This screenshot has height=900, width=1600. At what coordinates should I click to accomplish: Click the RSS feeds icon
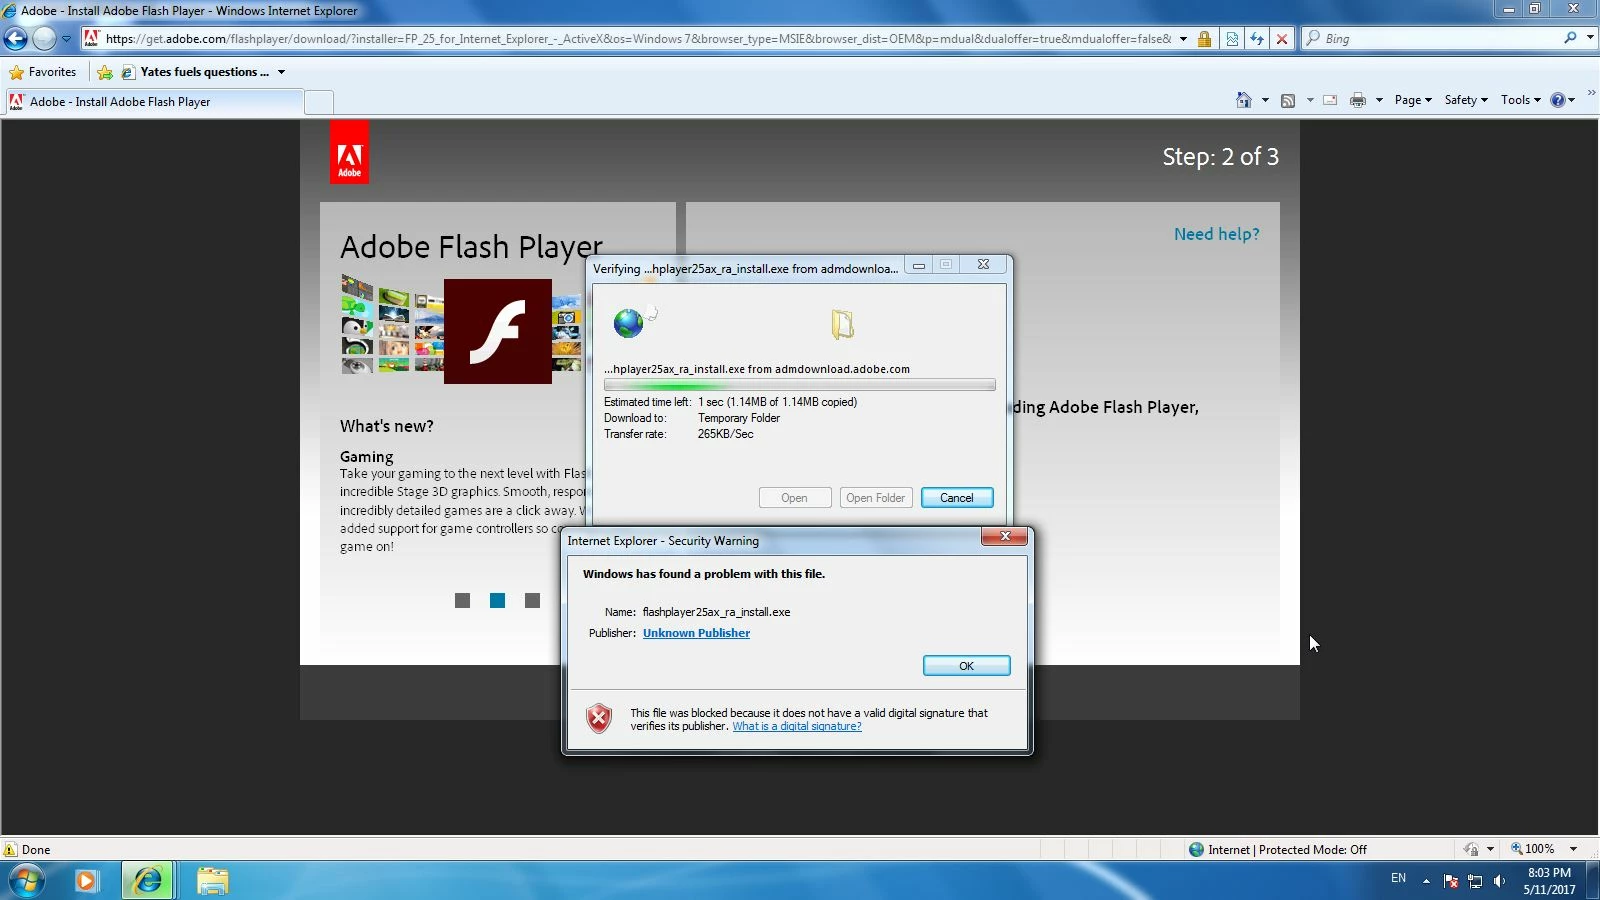(x=1288, y=100)
